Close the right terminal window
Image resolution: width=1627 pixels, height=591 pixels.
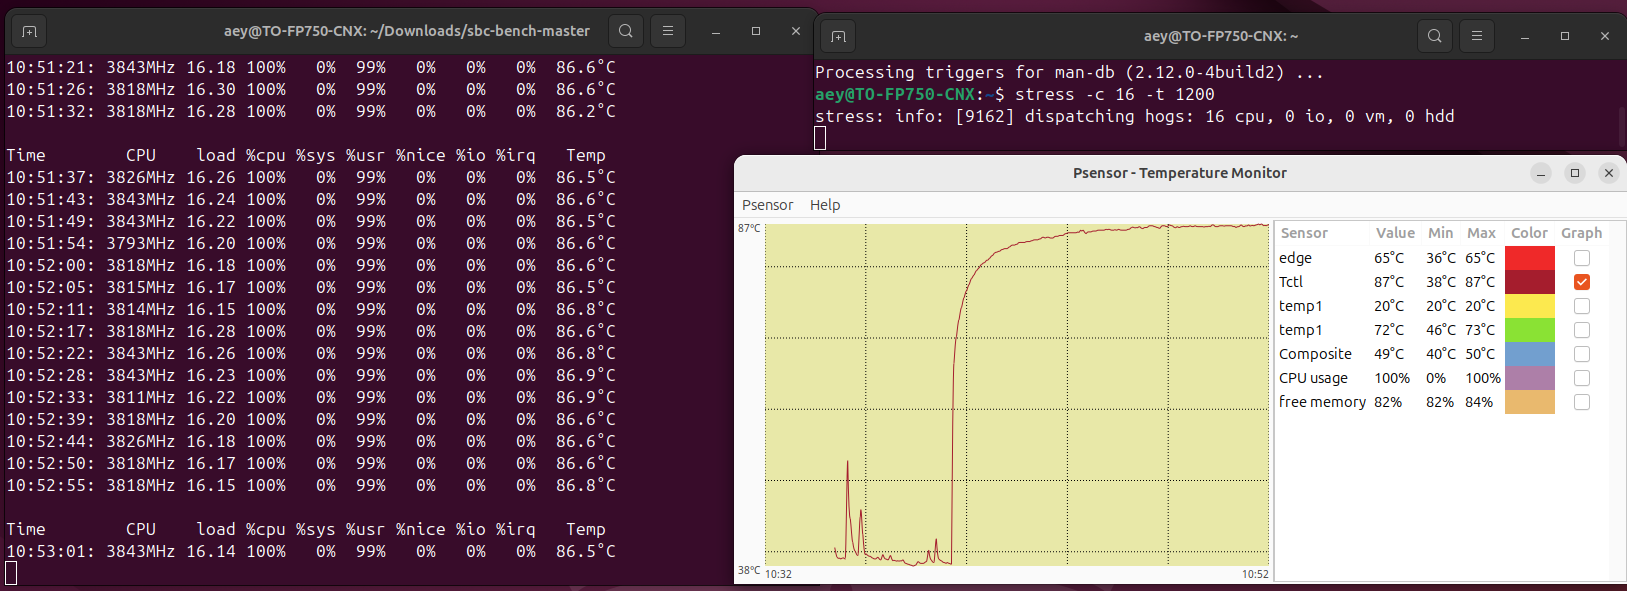coord(1605,36)
